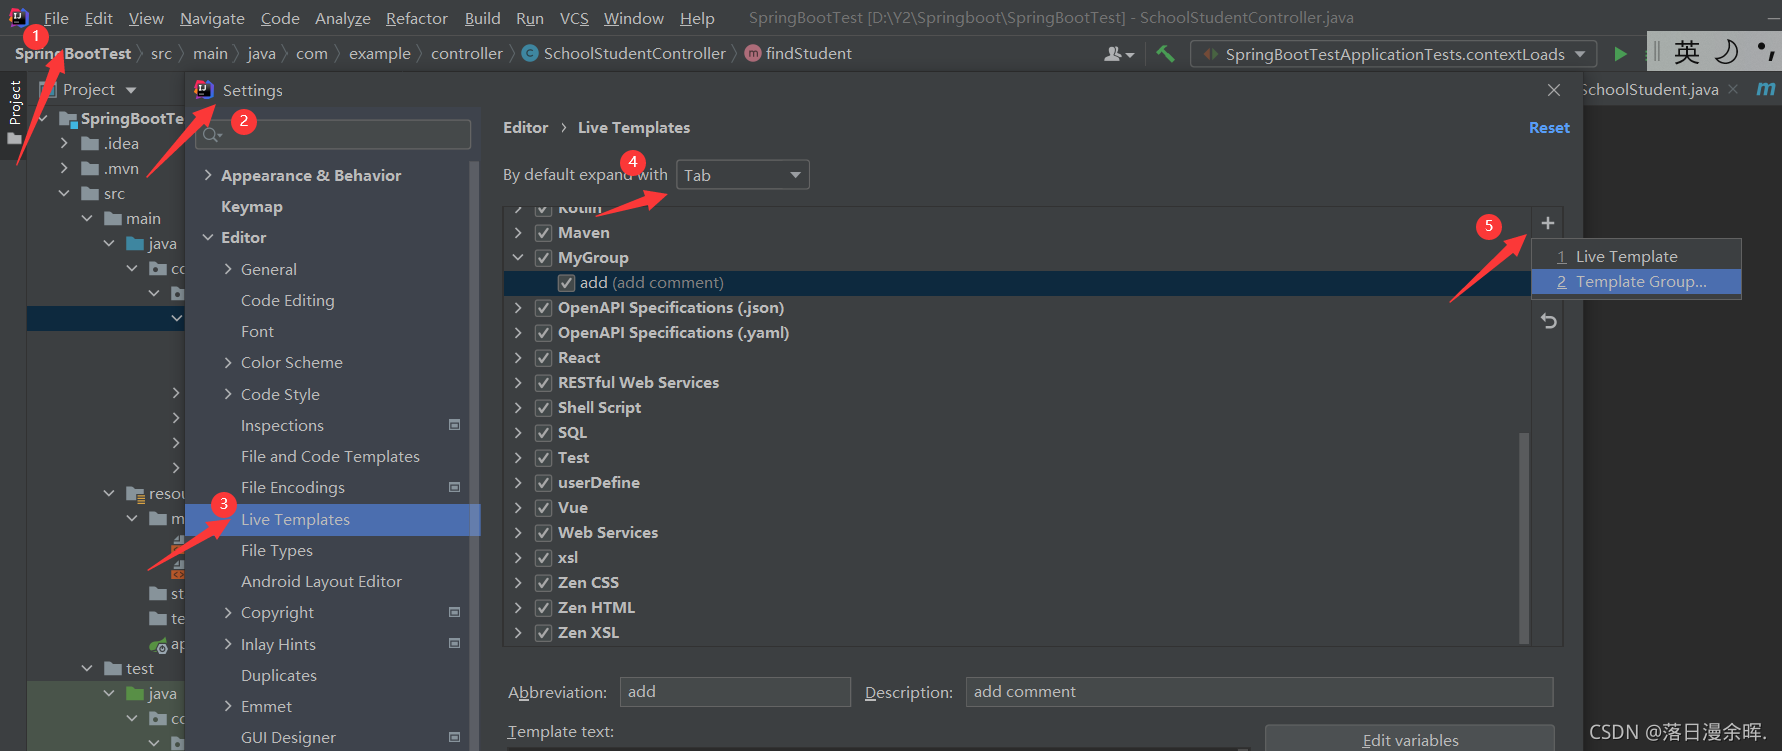Open the VCS menu
This screenshot has width=1782, height=751.
tap(574, 18)
